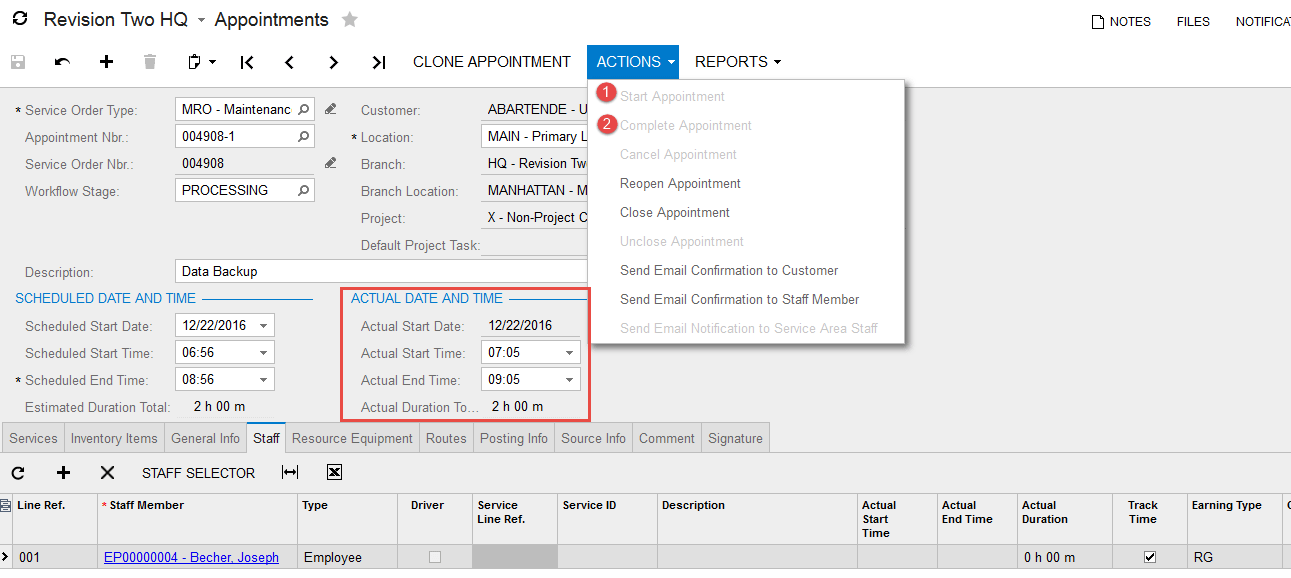Click Export to Excel icon in grid

pyautogui.click(x=335, y=473)
